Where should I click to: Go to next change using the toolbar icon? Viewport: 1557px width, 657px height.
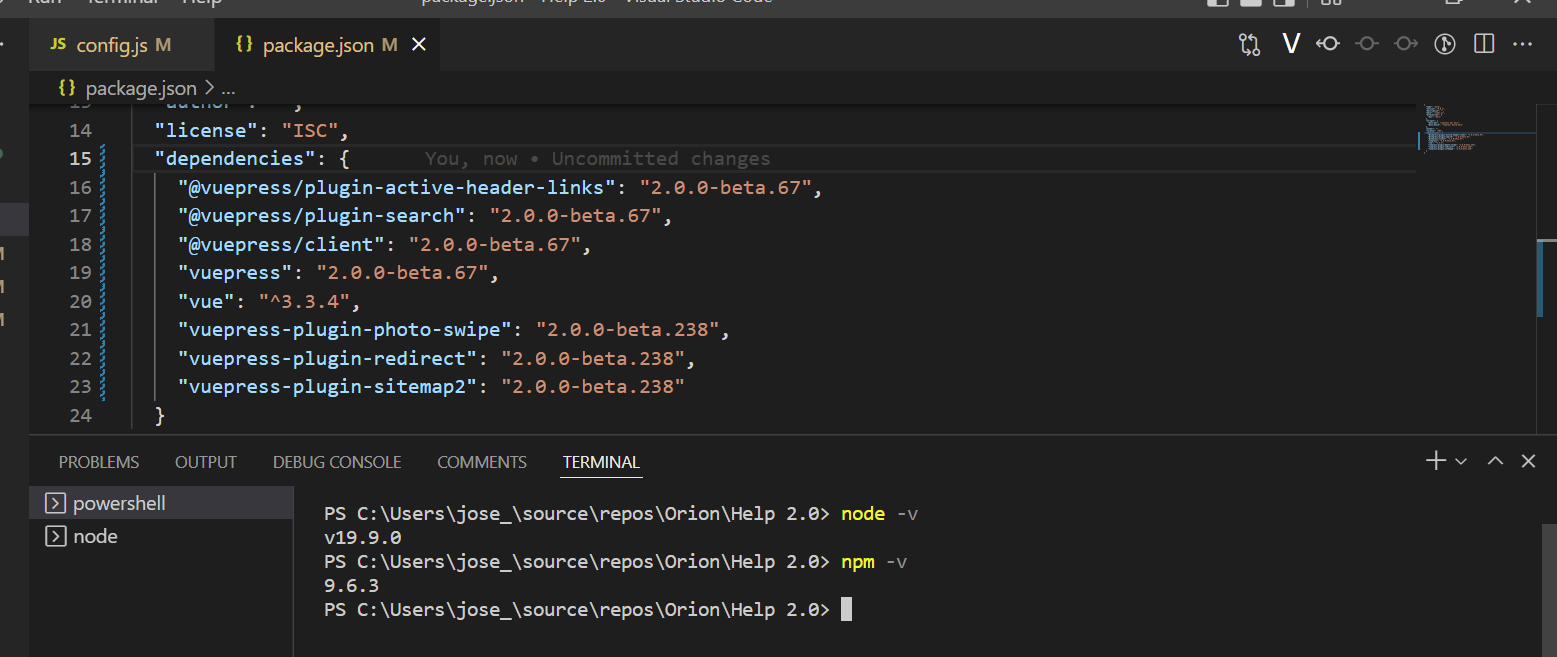point(1406,43)
